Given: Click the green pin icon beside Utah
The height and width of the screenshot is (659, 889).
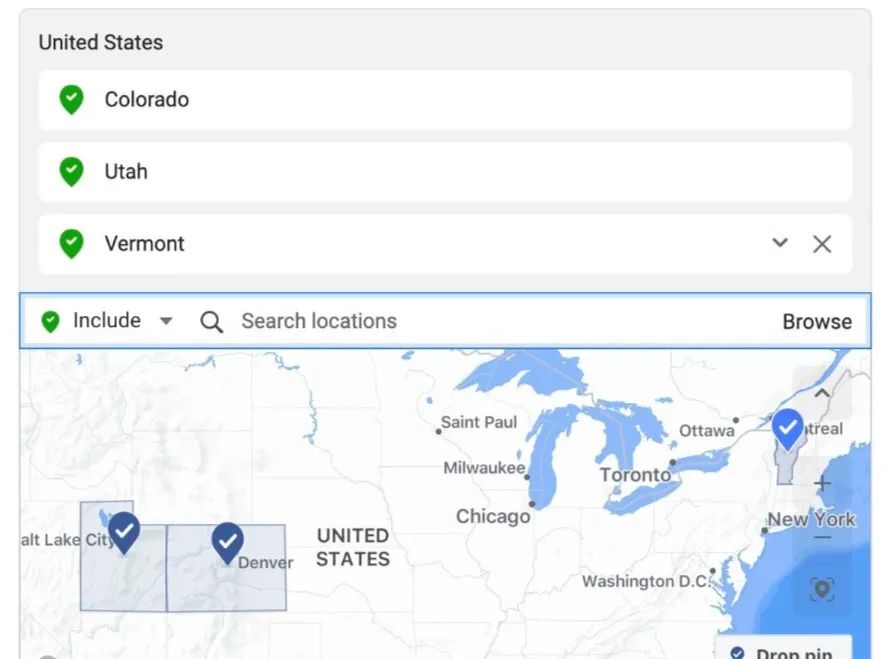Looking at the screenshot, I should pyautogui.click(x=71, y=171).
